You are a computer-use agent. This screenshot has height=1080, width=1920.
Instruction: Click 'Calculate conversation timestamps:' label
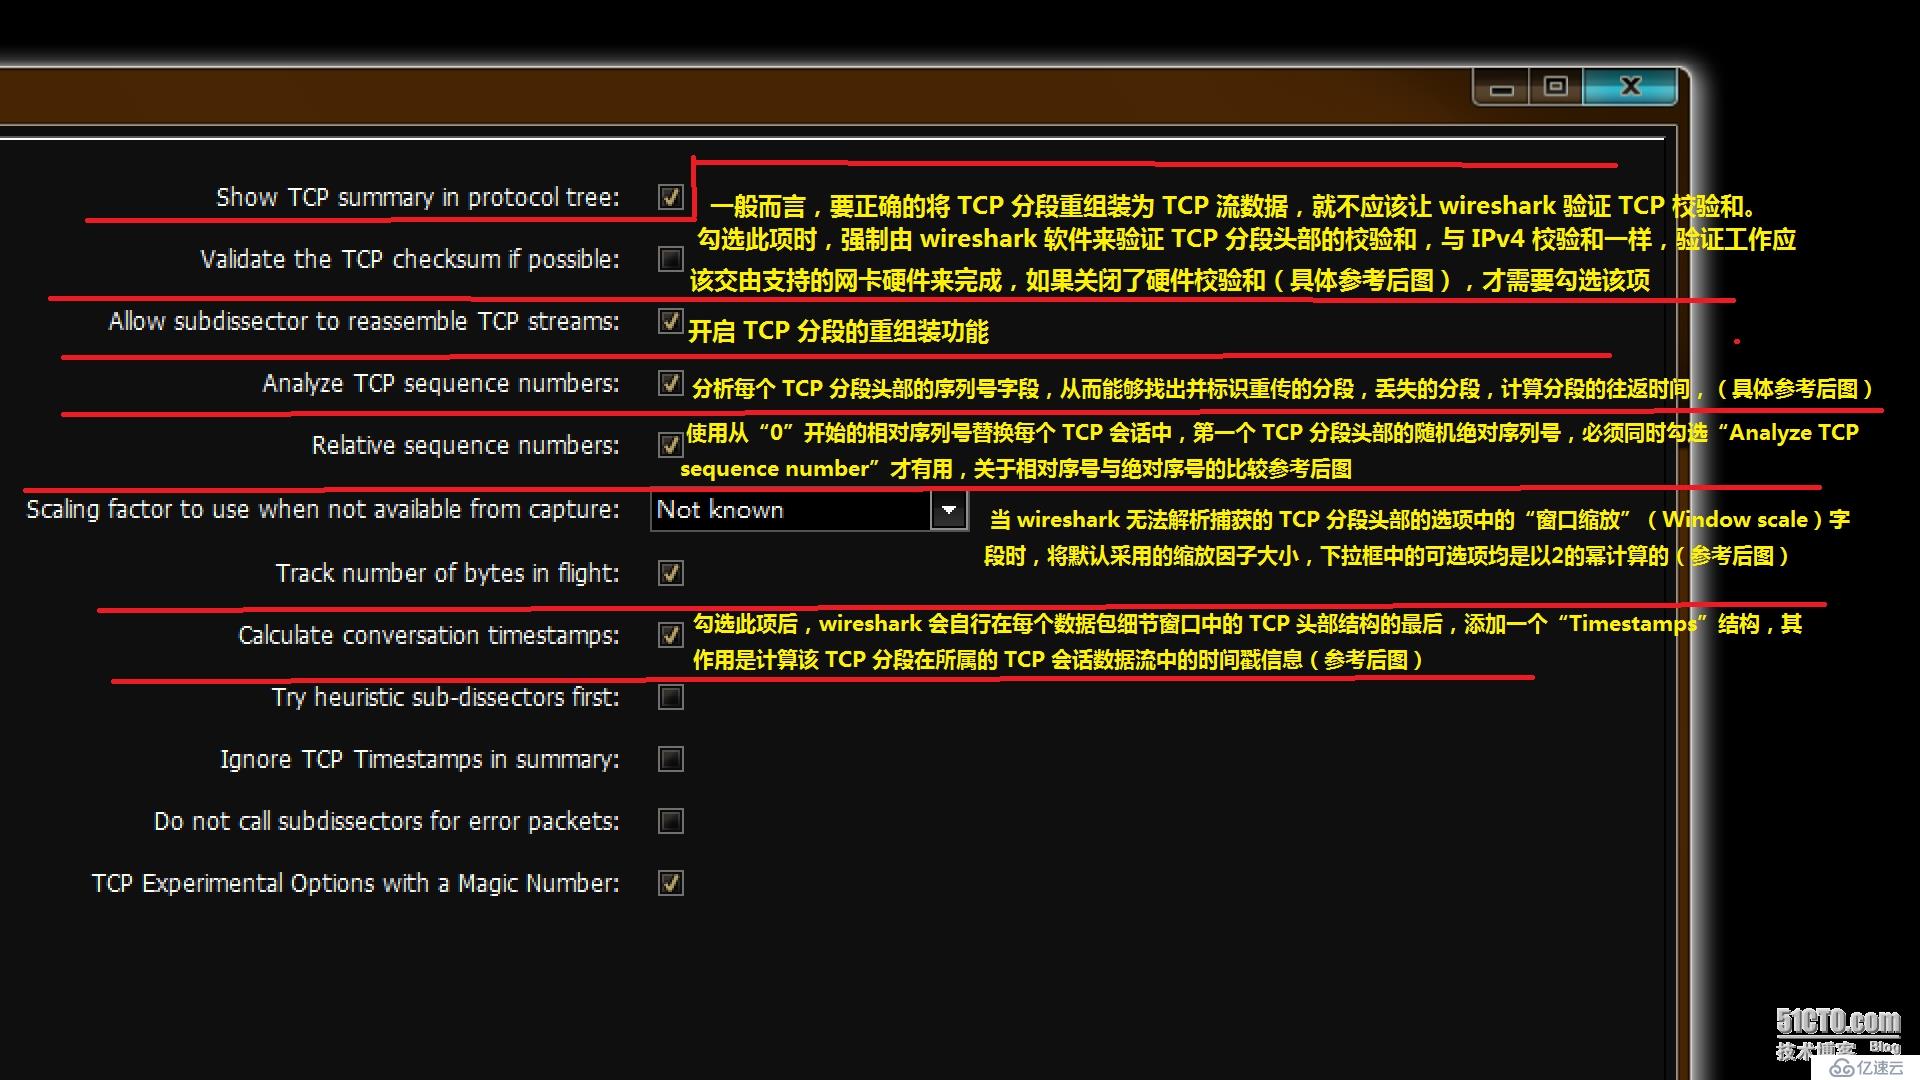(429, 635)
